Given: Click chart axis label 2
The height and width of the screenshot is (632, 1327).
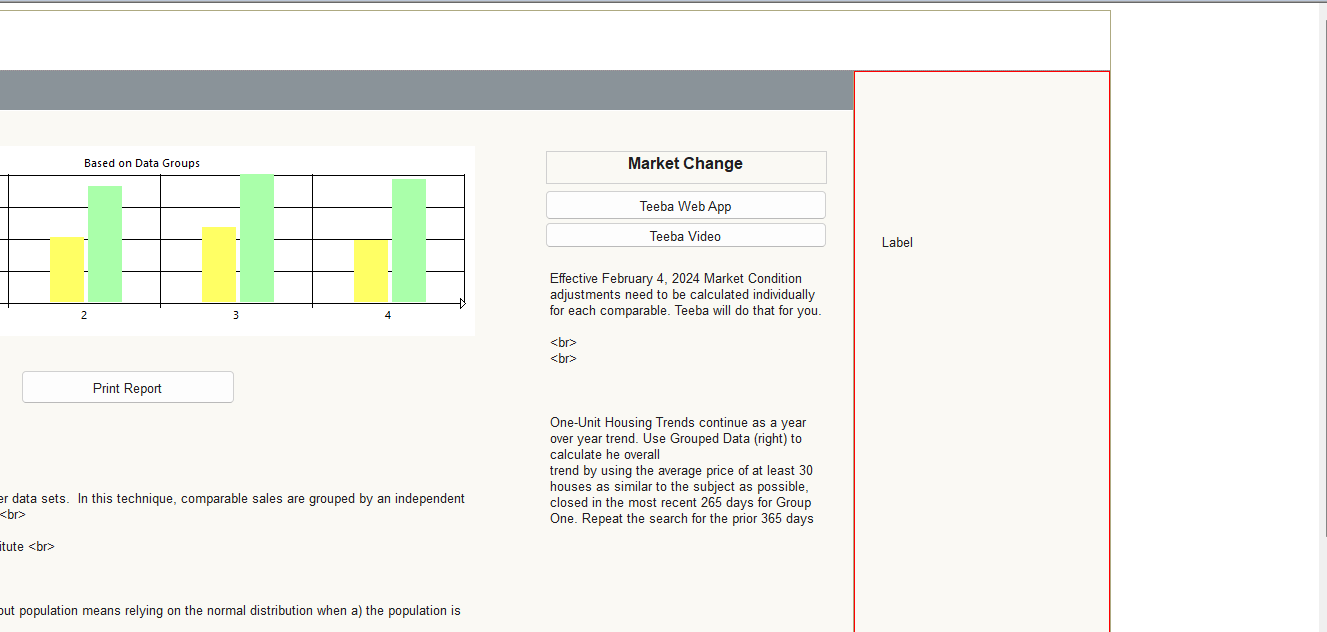Looking at the screenshot, I should [84, 315].
